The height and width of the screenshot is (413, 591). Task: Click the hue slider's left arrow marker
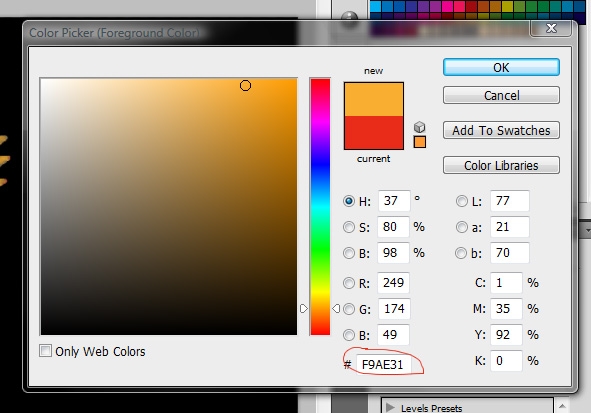click(303, 309)
